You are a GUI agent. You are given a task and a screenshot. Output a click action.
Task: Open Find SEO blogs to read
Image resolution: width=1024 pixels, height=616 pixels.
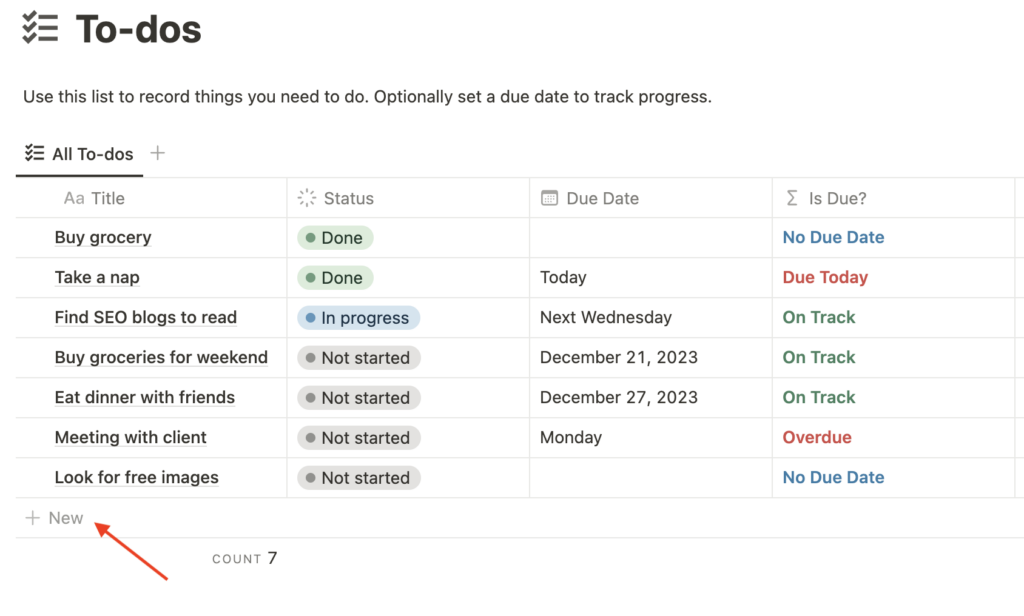pyautogui.click(x=146, y=318)
